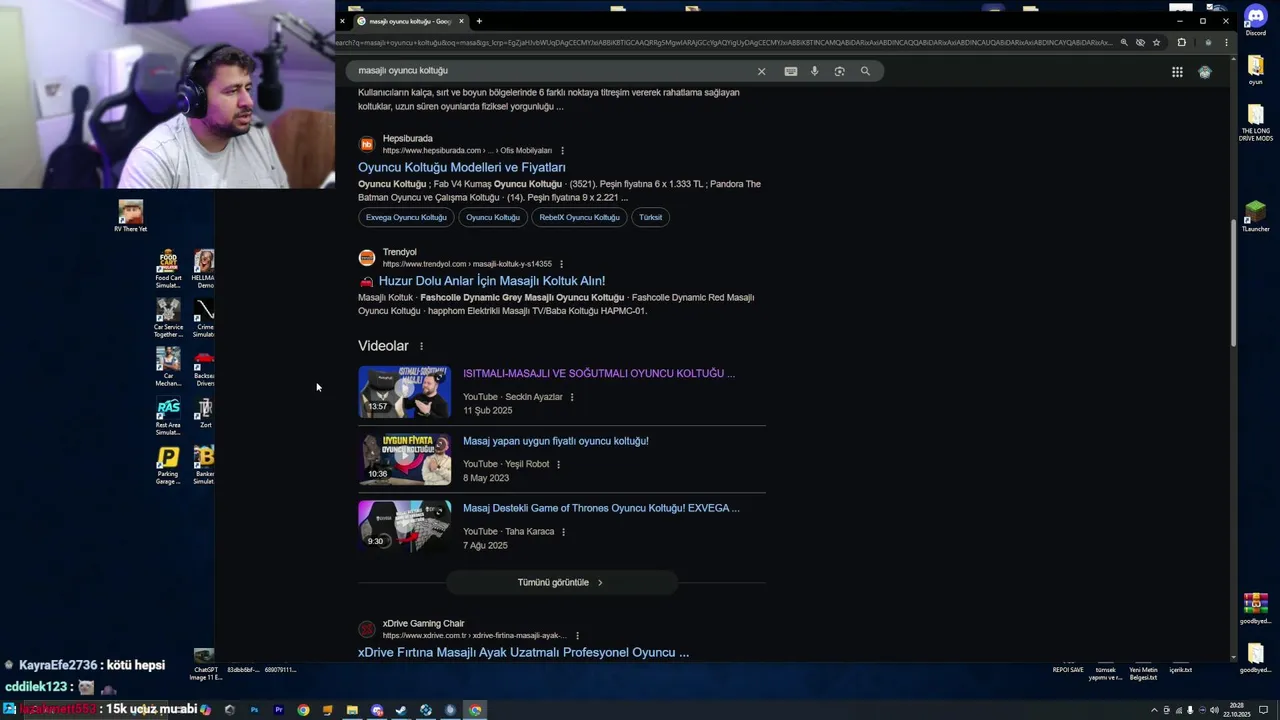This screenshot has height=720, width=1280.
Task: Open Chrome extensions puzzle icon
Action: pos(1182,43)
